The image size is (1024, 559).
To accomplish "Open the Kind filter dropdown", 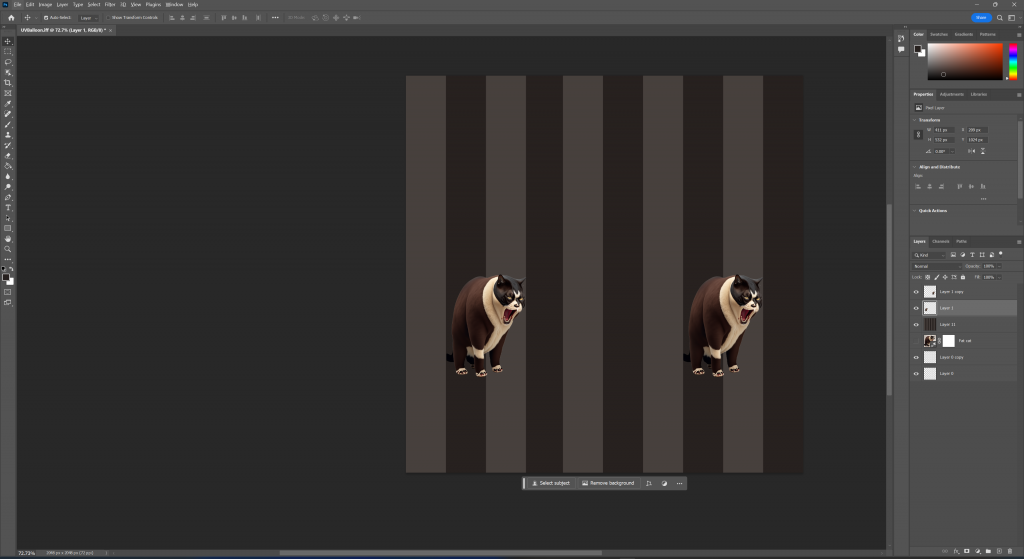I will pos(929,255).
